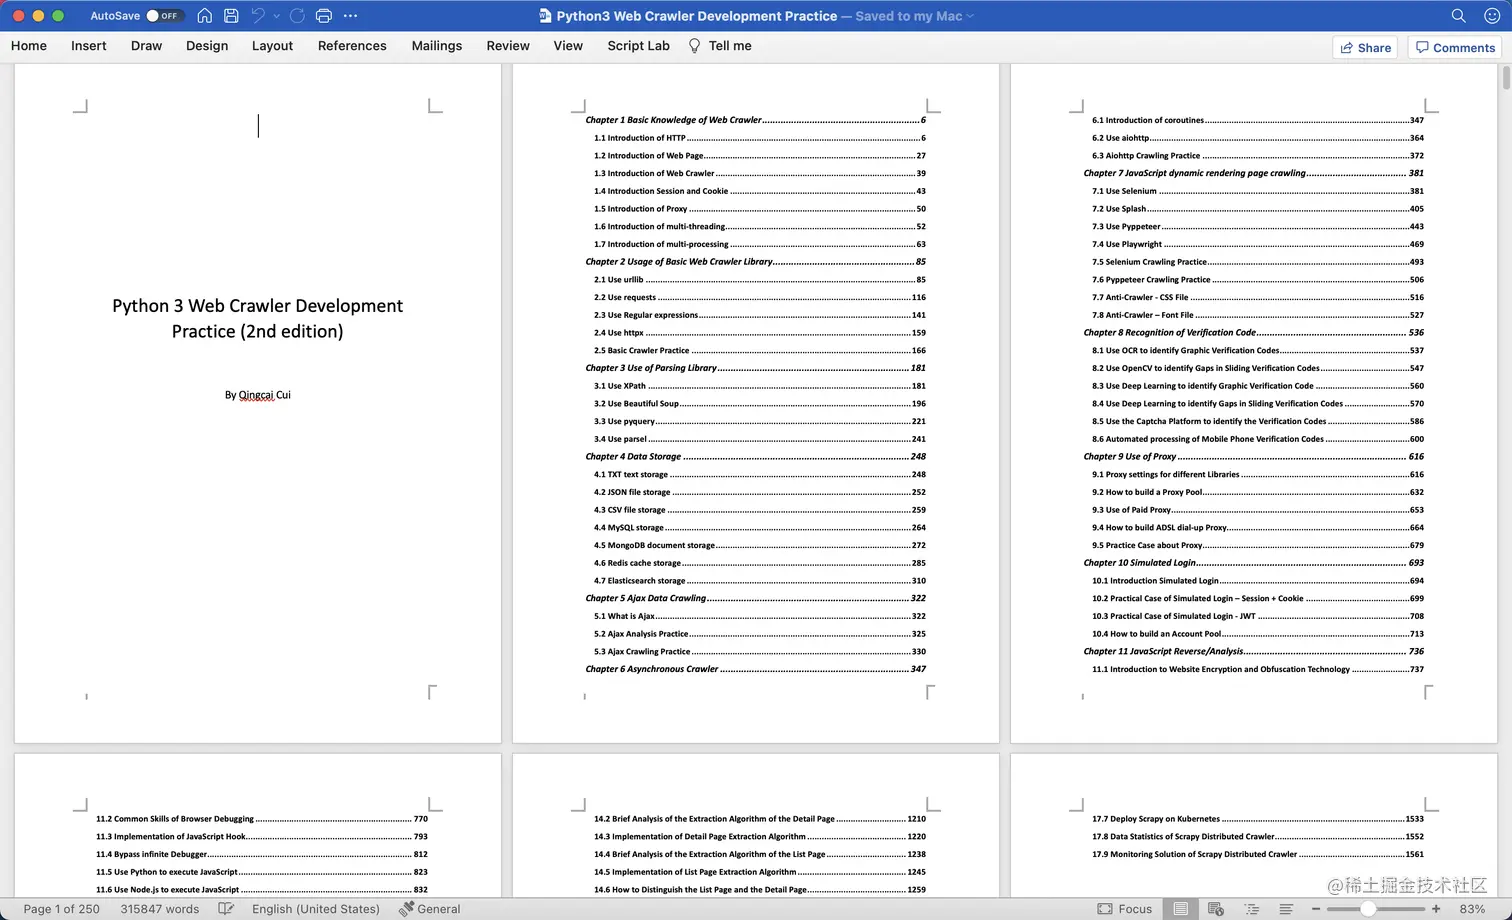Open the View ribbon tab
This screenshot has width=1512, height=920.
[568, 46]
